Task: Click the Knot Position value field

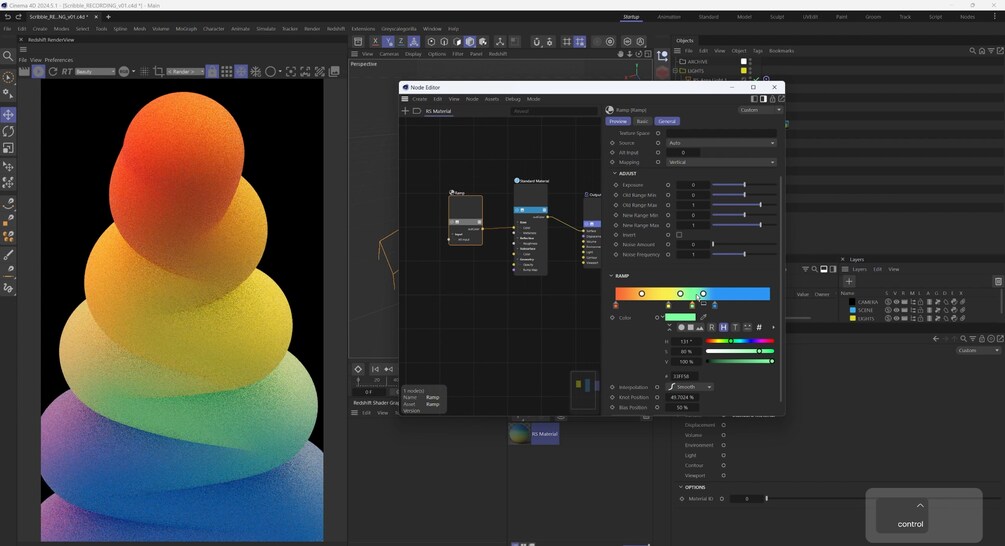Action: (x=683, y=397)
